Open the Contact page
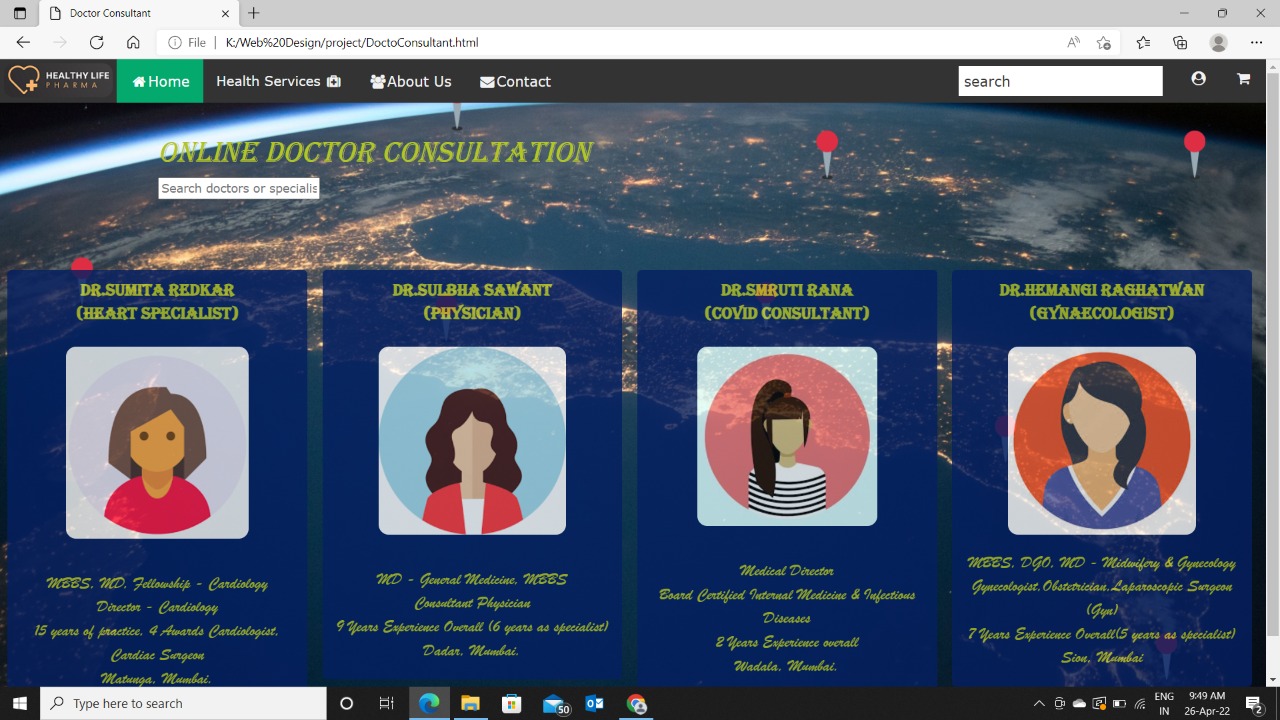1280x720 pixels. click(515, 81)
